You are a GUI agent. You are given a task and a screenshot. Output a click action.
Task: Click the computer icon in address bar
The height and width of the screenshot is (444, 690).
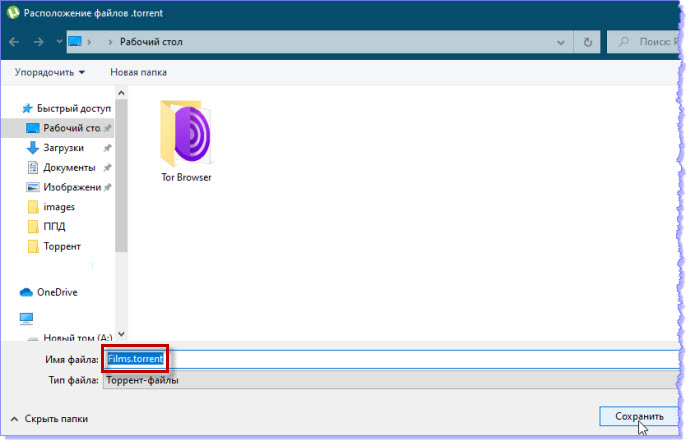tap(75, 42)
